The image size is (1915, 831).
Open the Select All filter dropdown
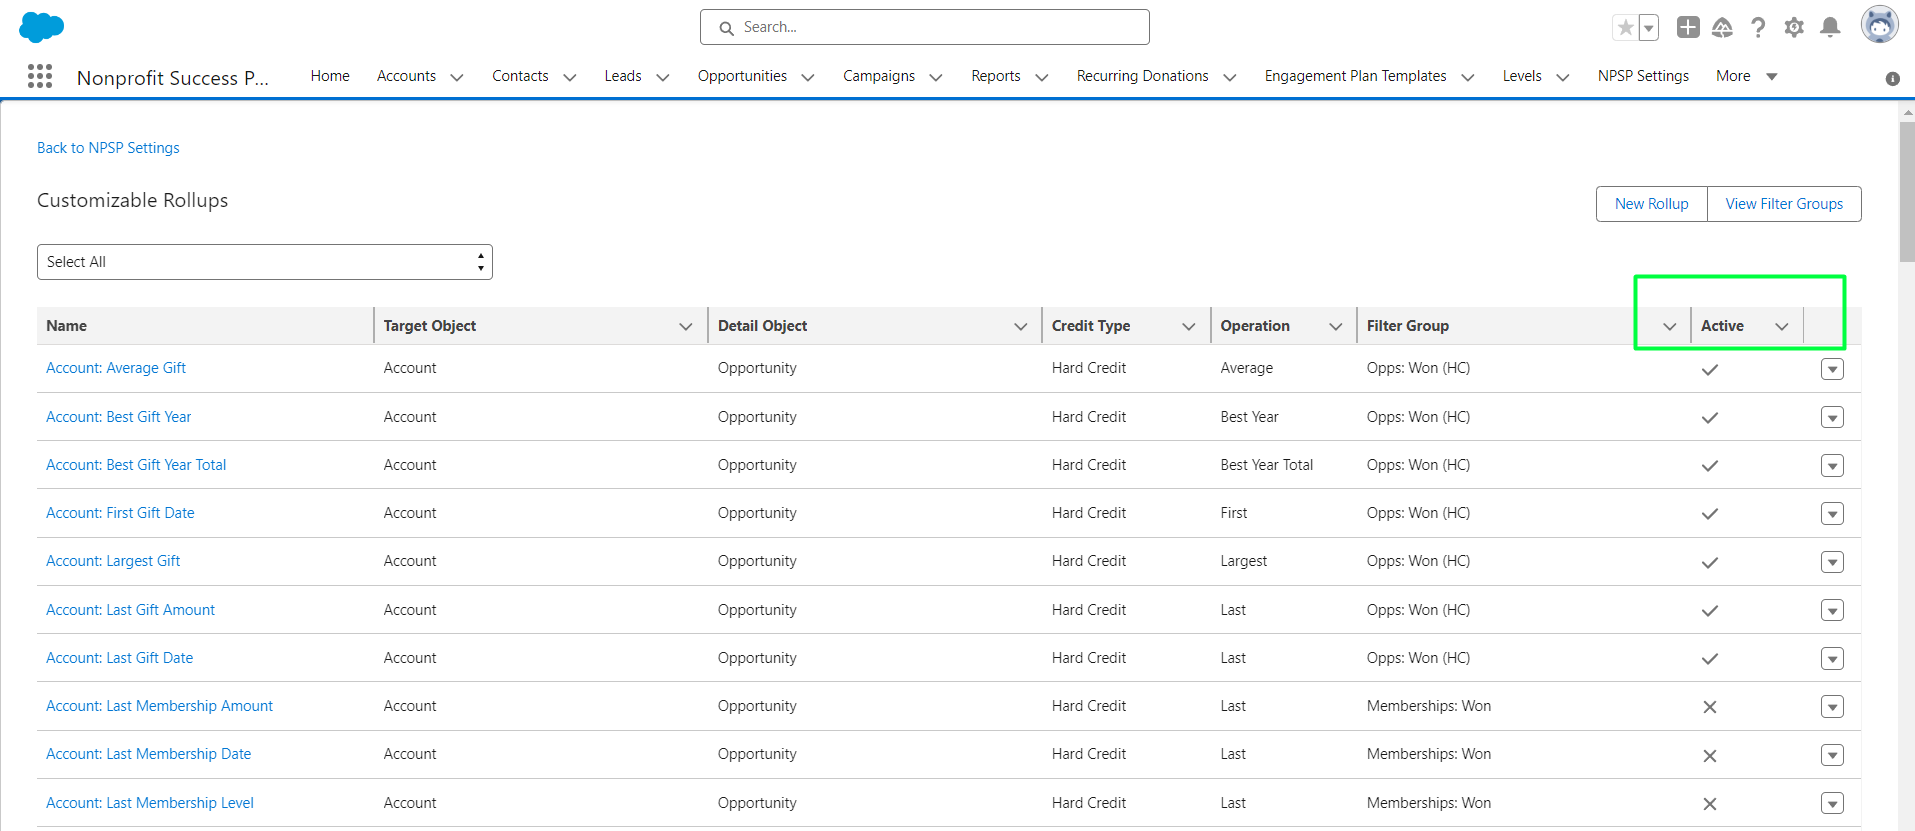point(265,262)
